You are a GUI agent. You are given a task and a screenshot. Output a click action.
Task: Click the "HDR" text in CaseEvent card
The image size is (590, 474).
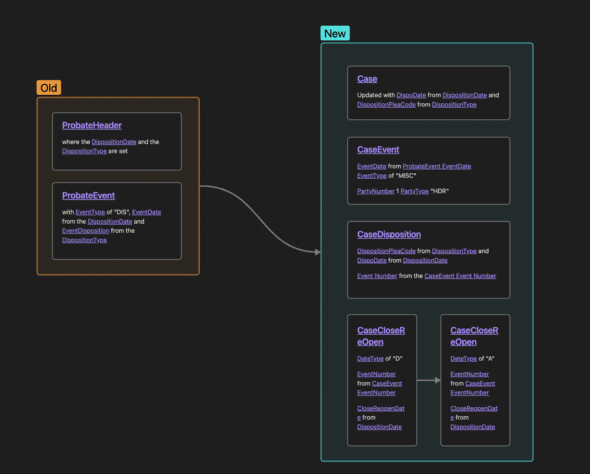coord(439,191)
